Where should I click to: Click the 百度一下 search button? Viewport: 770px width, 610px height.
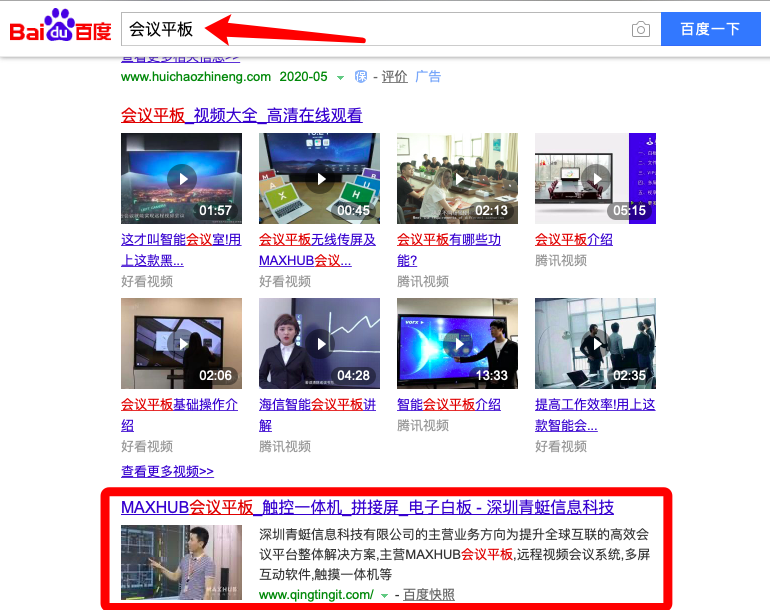click(x=711, y=29)
